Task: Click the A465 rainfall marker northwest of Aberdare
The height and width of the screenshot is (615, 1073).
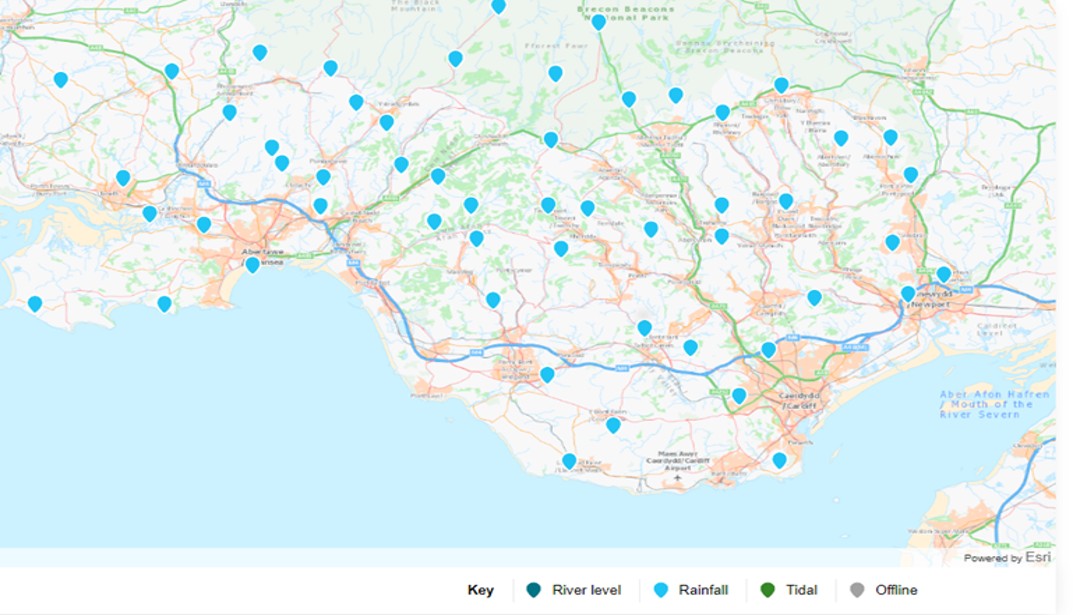Action: pos(552,140)
